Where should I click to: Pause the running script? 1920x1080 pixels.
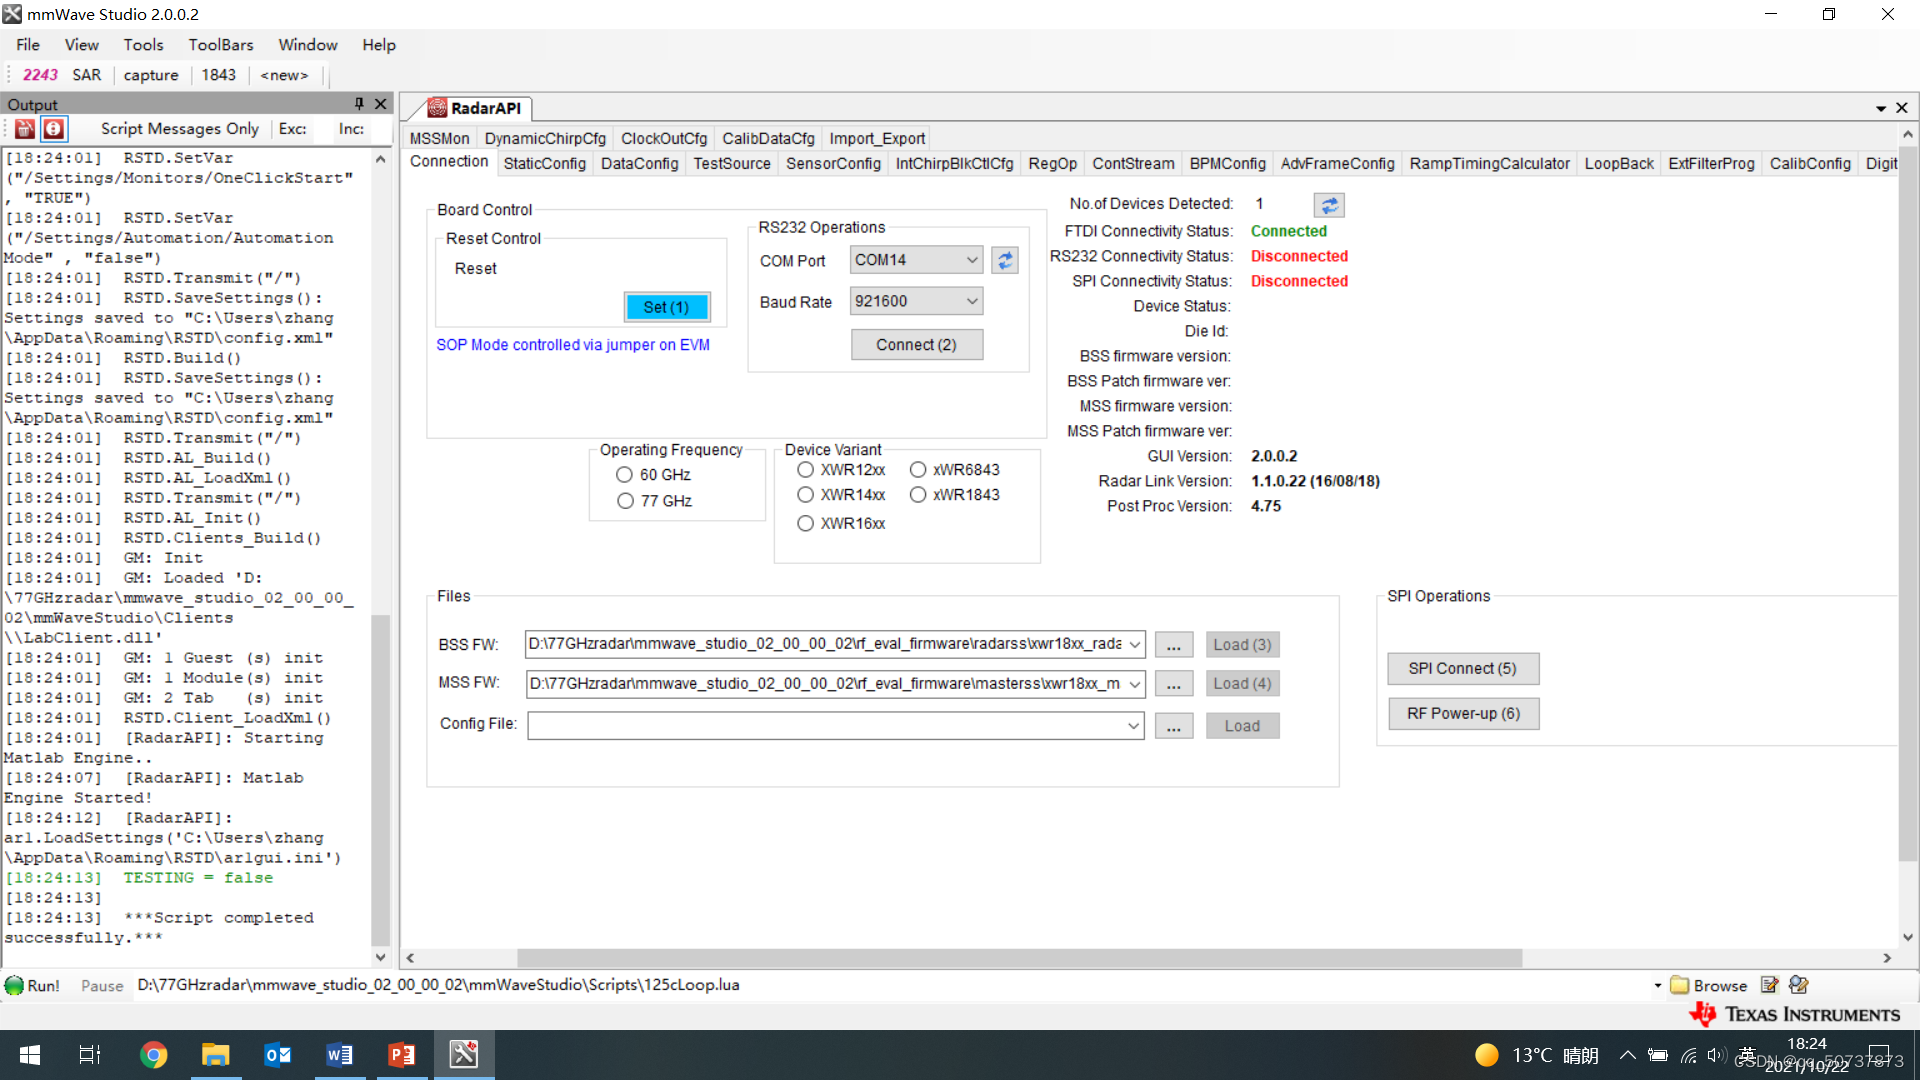(x=102, y=986)
